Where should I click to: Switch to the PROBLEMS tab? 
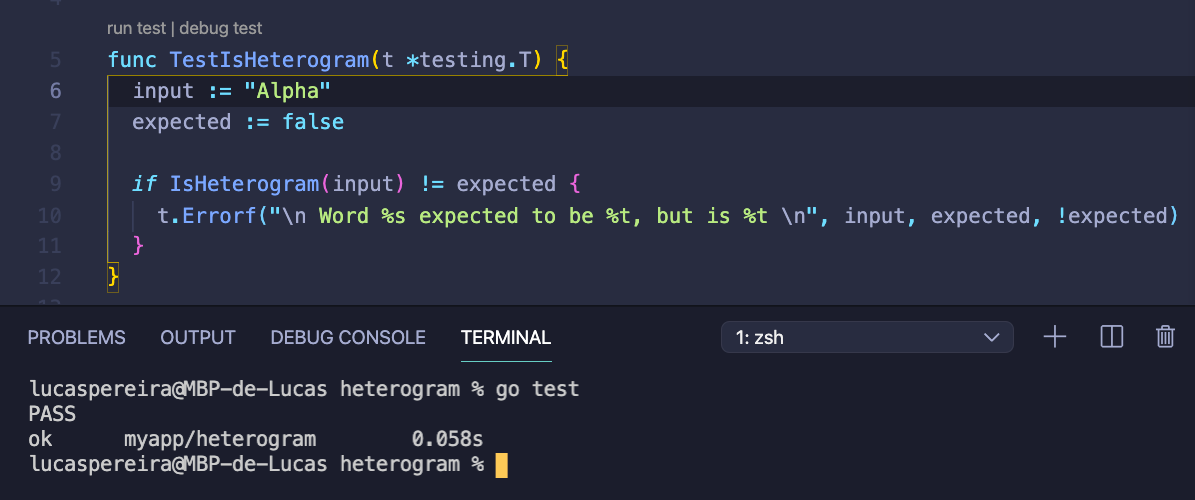pos(76,337)
